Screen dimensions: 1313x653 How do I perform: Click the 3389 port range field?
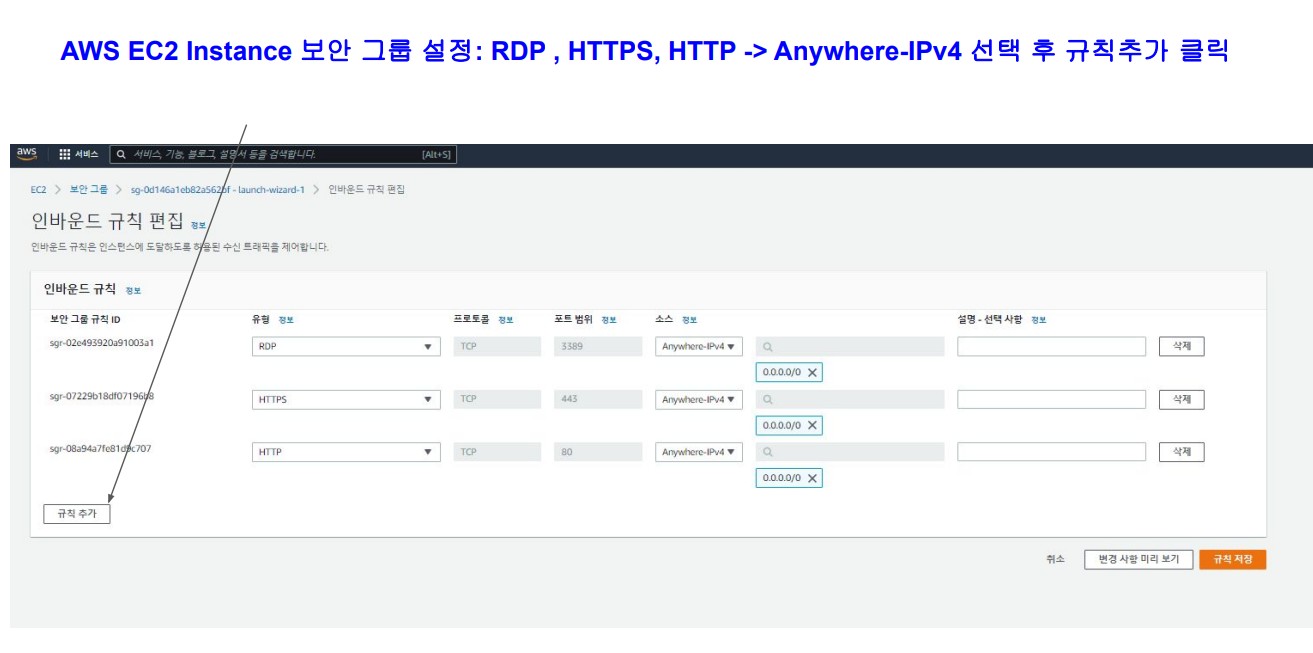click(598, 346)
